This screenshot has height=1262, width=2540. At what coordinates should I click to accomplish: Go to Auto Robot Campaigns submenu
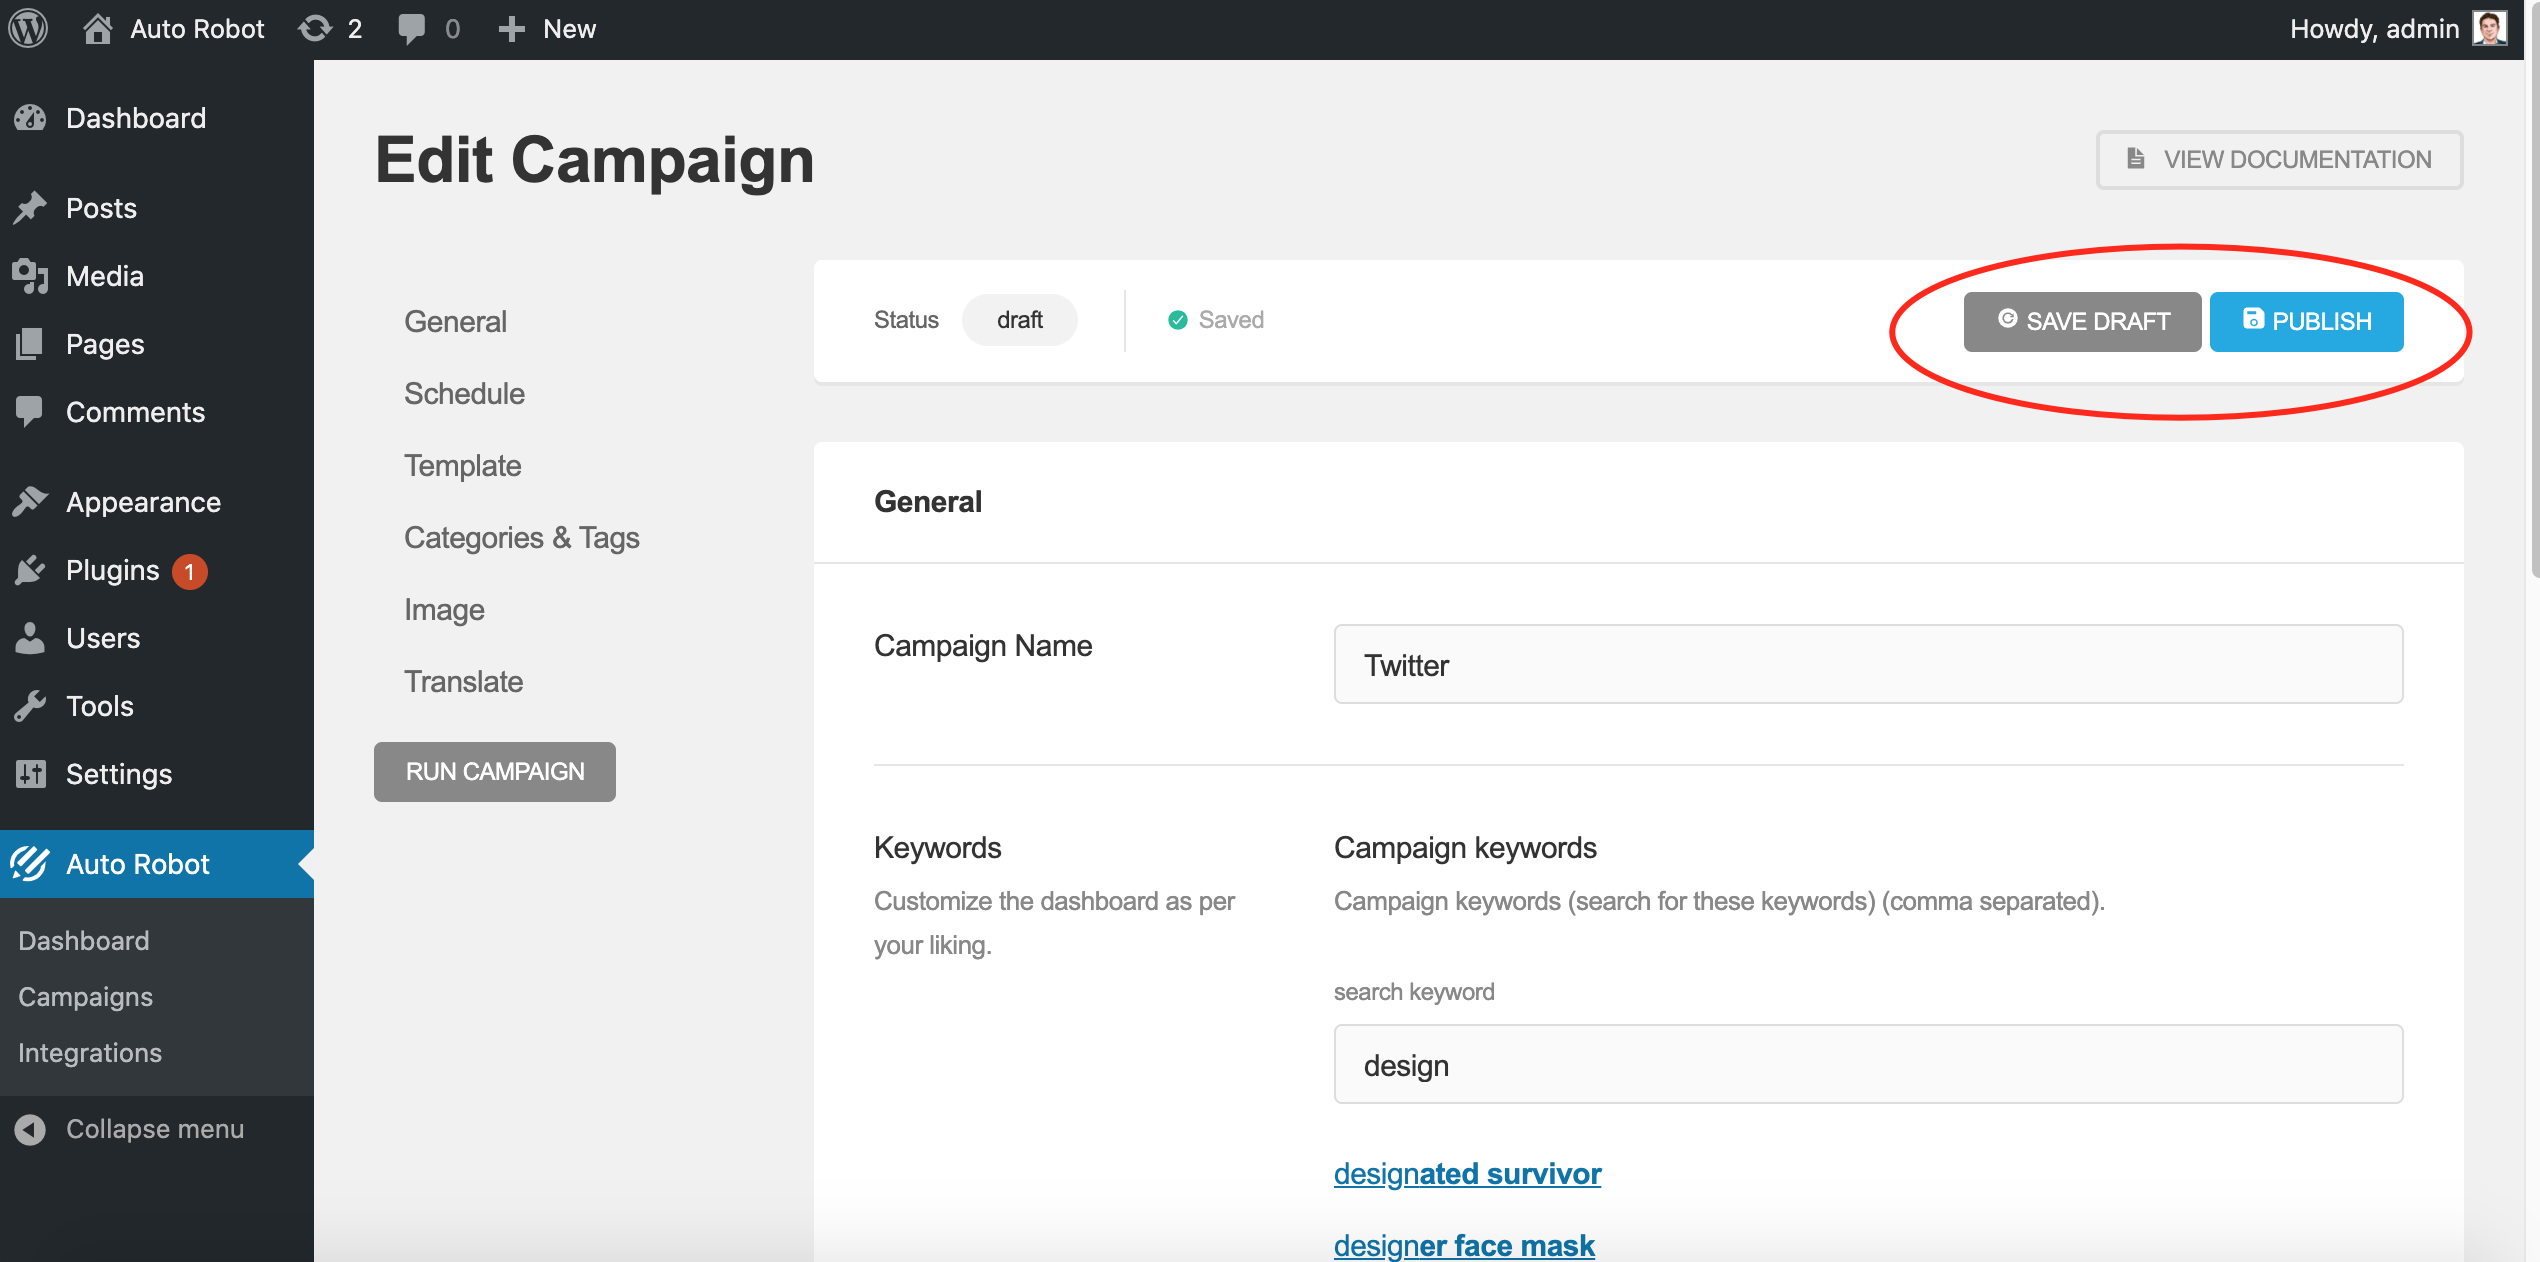coord(85,997)
